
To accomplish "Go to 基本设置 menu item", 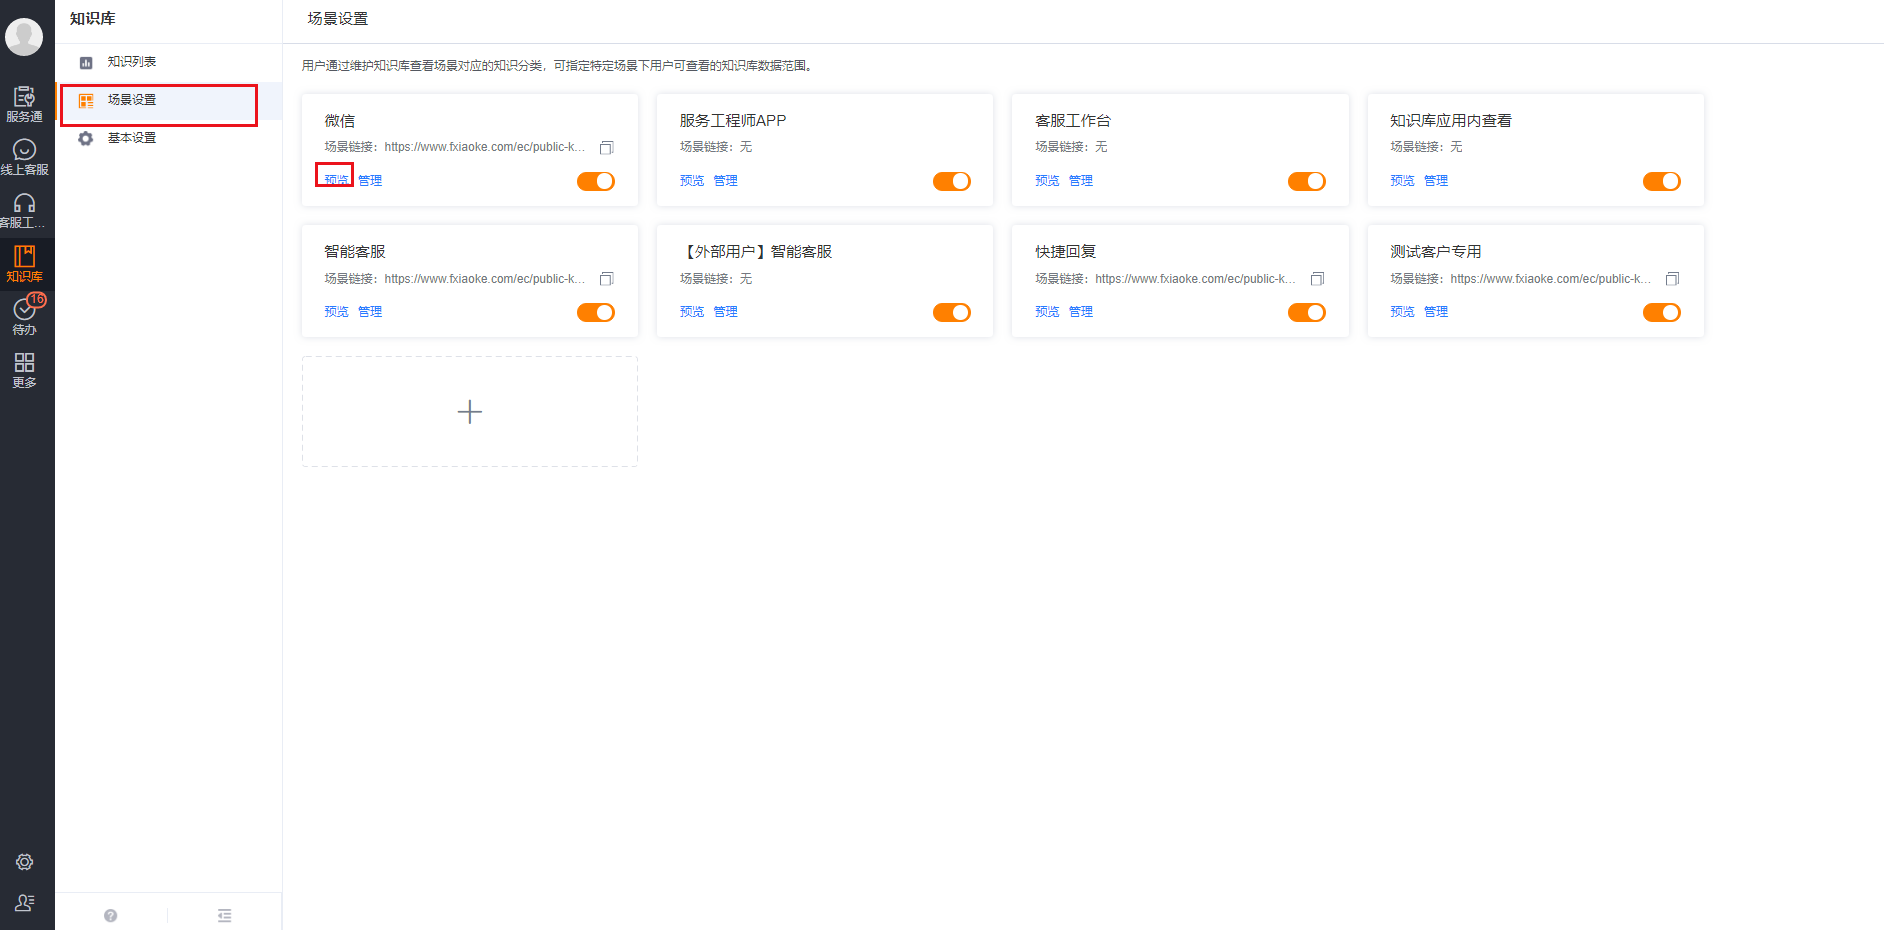I will pos(131,138).
